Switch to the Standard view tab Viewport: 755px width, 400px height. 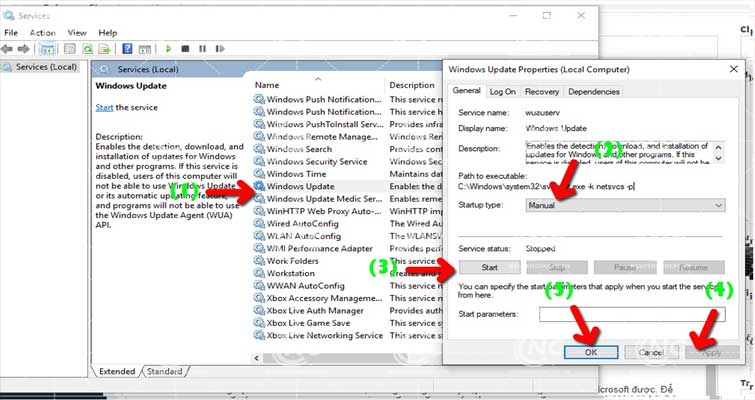[165, 372]
